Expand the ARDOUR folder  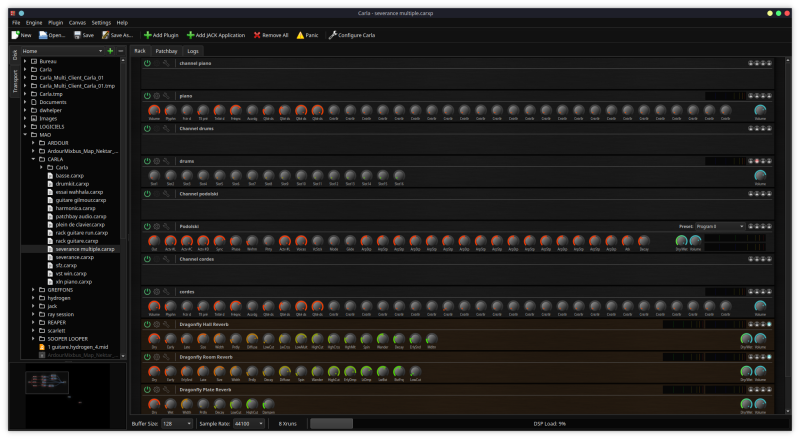coord(34,143)
